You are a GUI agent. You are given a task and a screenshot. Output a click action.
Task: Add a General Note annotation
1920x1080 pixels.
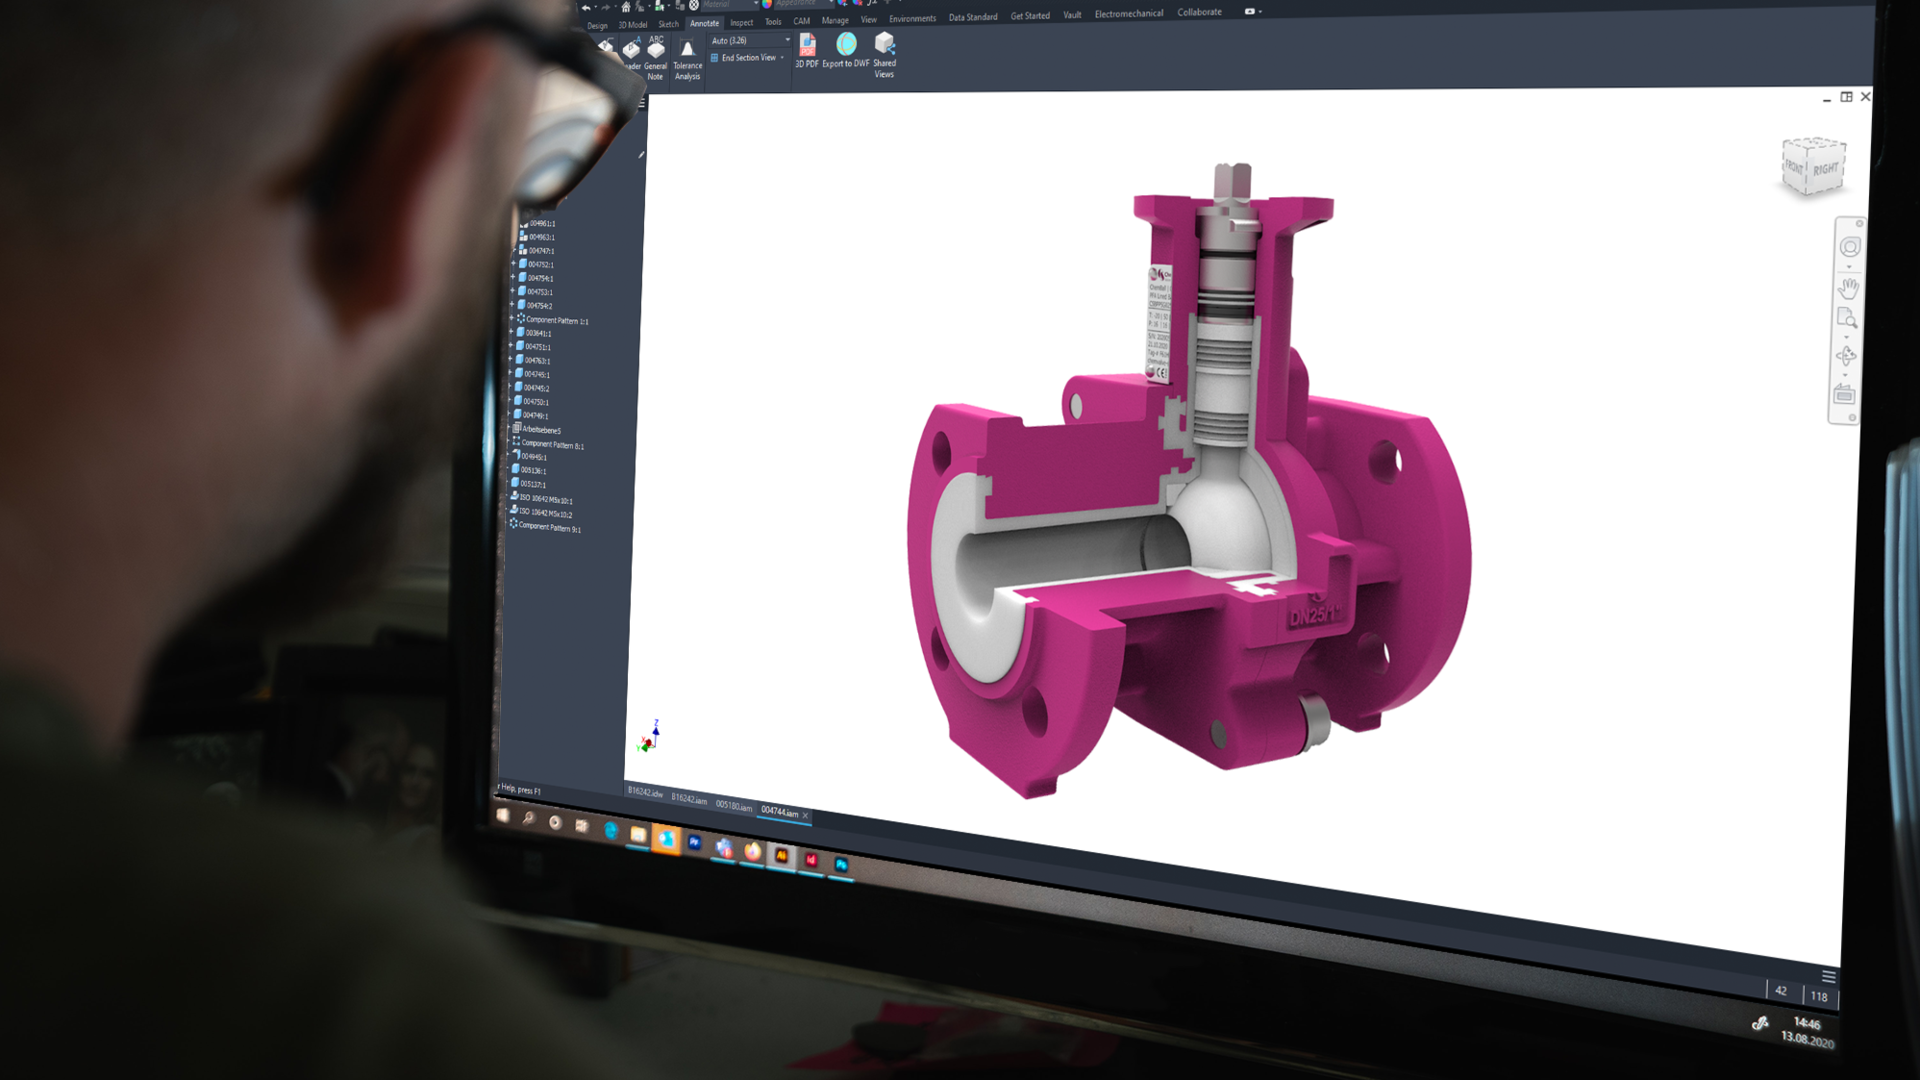coord(656,52)
